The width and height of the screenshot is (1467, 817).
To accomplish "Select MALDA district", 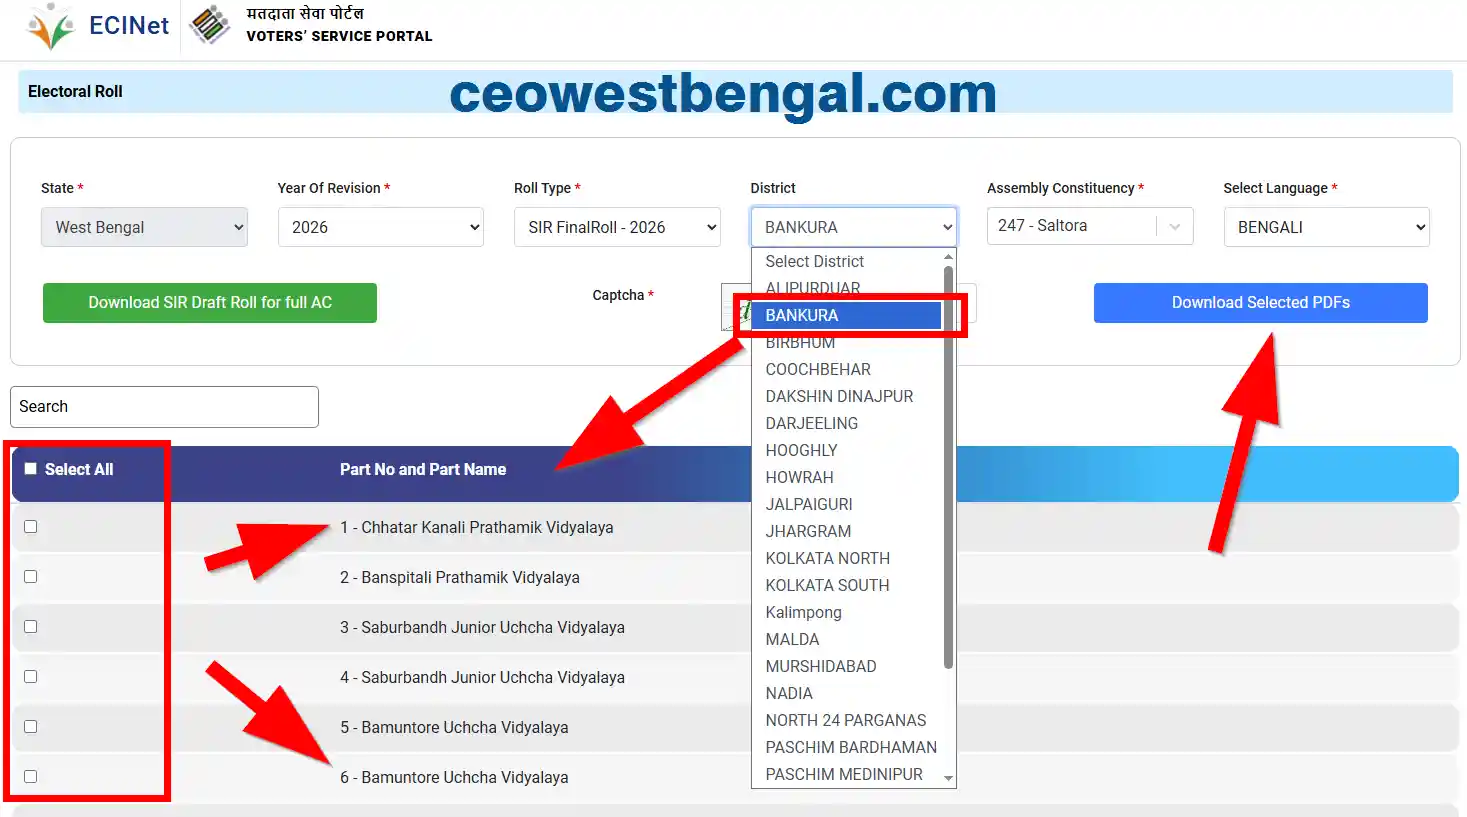I will pos(847,639).
